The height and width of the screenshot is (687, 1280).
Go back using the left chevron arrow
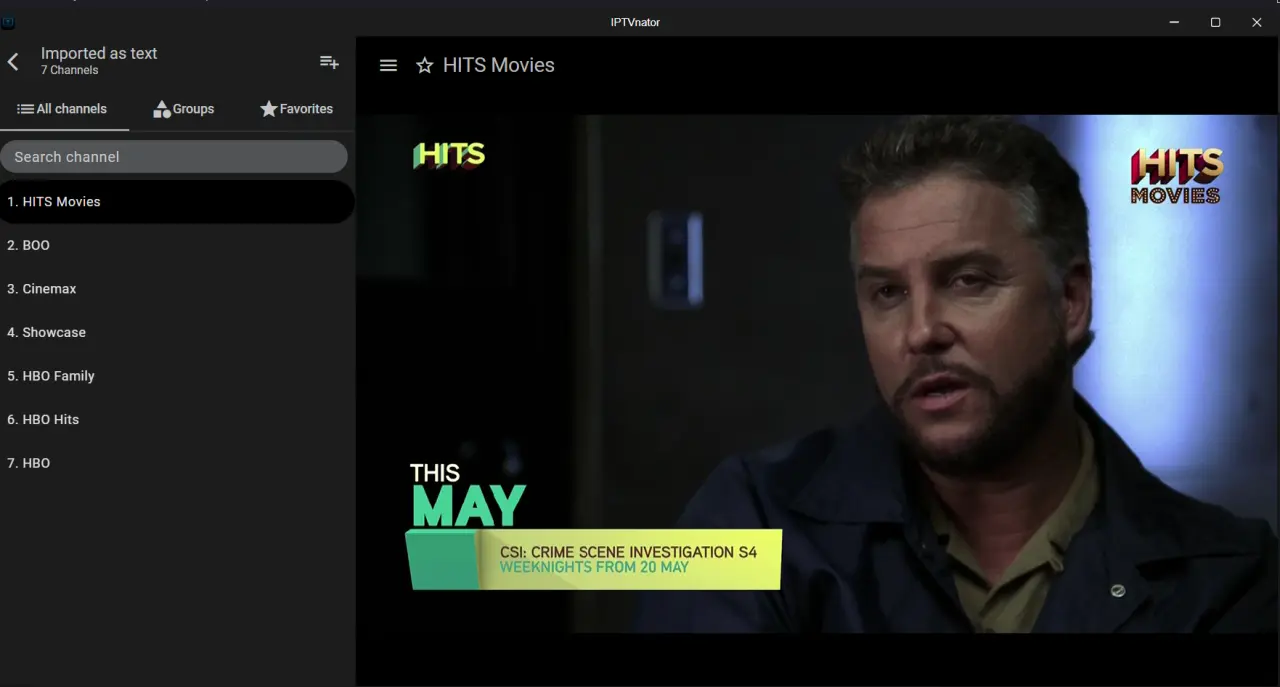[x=13, y=62]
